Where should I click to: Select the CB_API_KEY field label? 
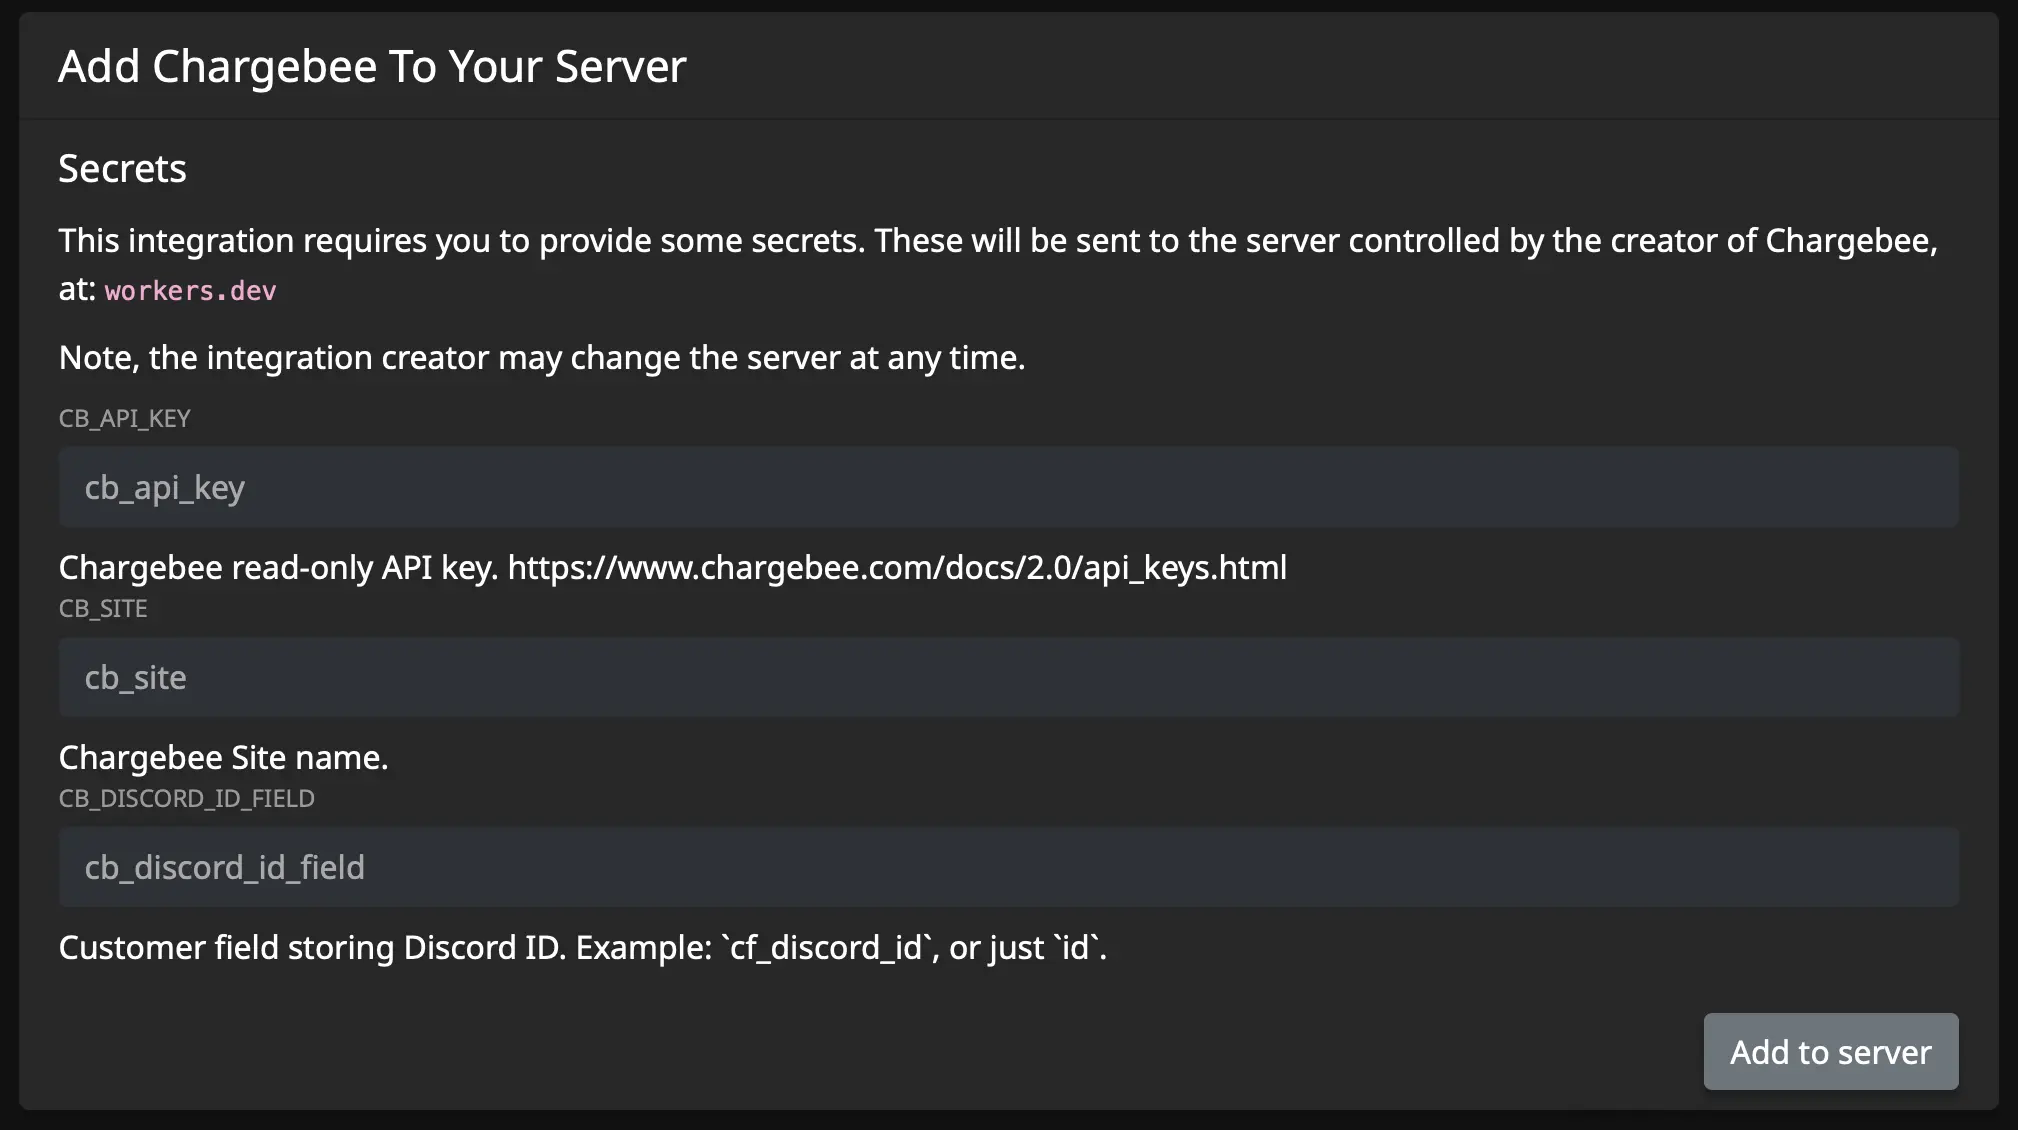point(124,418)
